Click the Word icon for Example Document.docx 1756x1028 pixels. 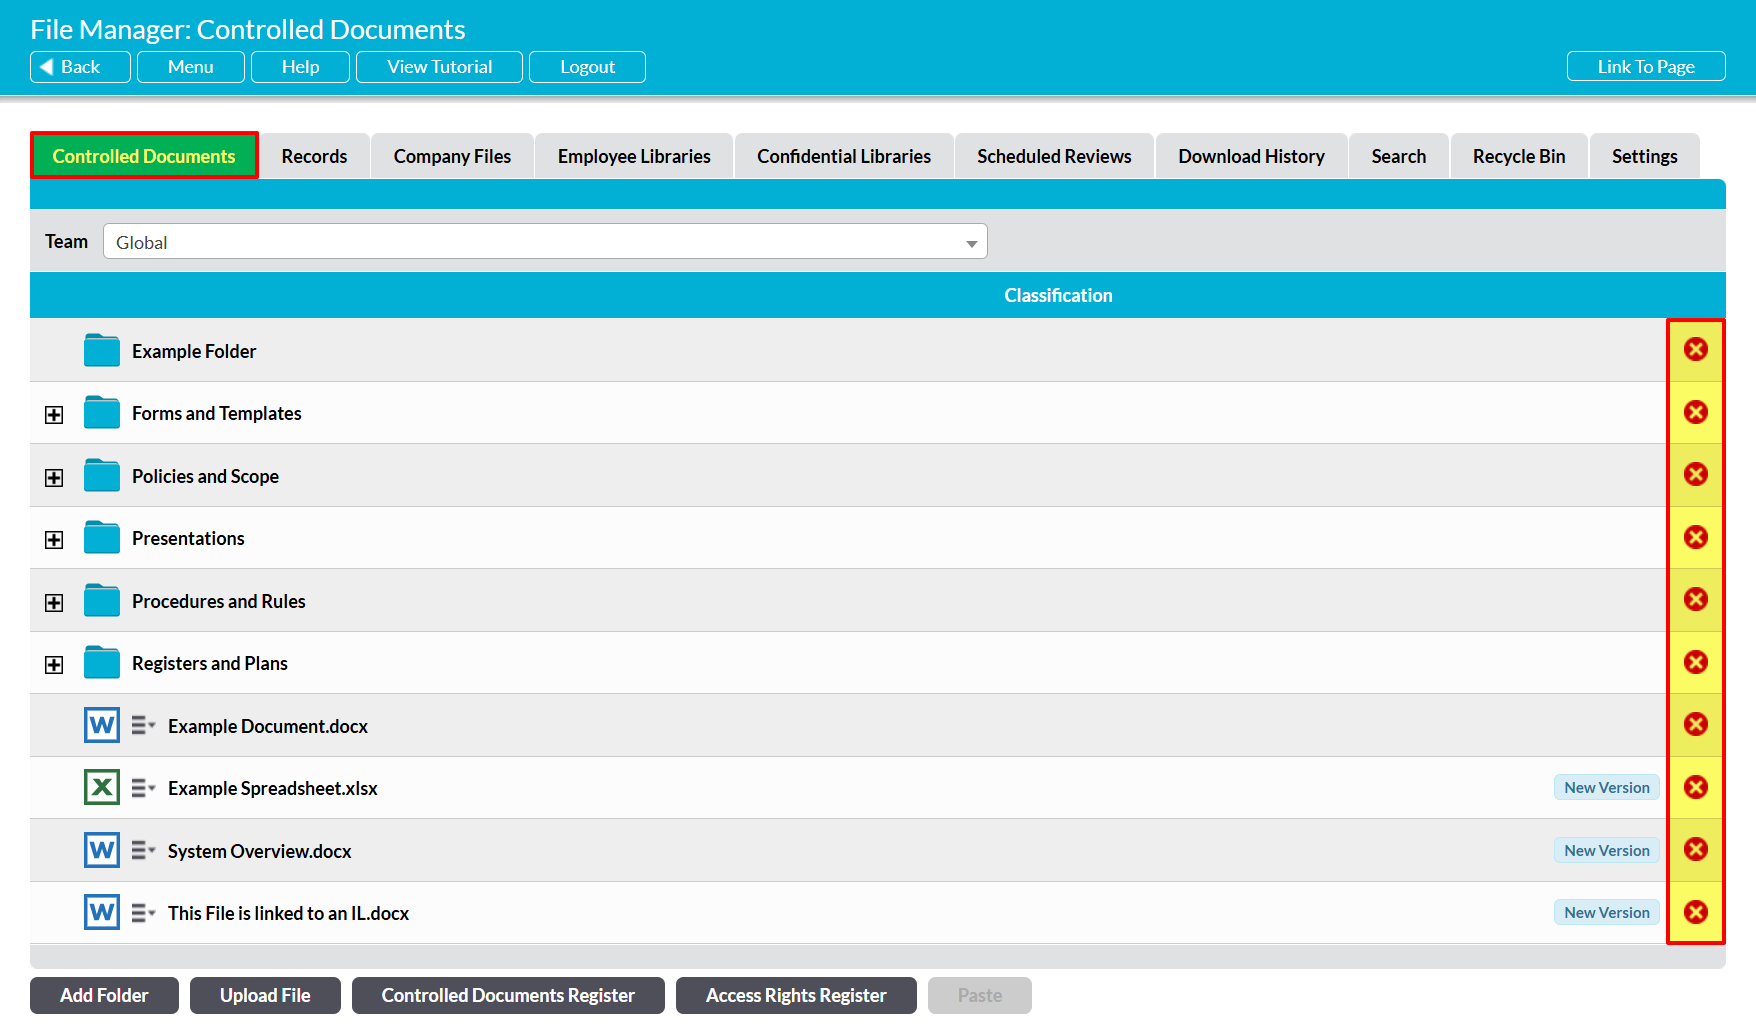102,725
